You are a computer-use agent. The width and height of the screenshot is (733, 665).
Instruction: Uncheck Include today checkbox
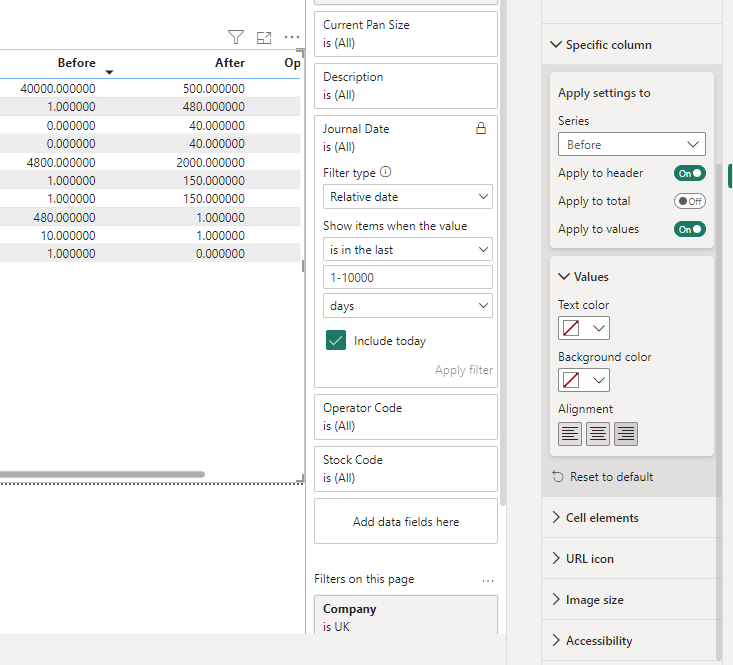[336, 340]
